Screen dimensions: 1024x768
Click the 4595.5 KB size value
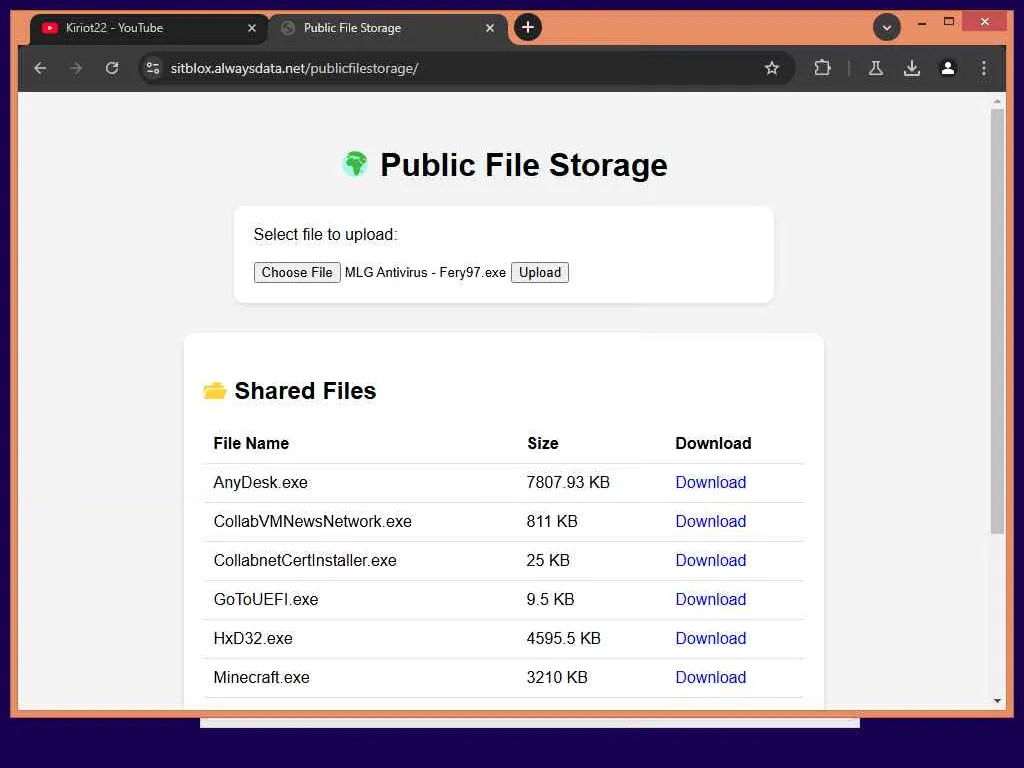click(x=564, y=639)
